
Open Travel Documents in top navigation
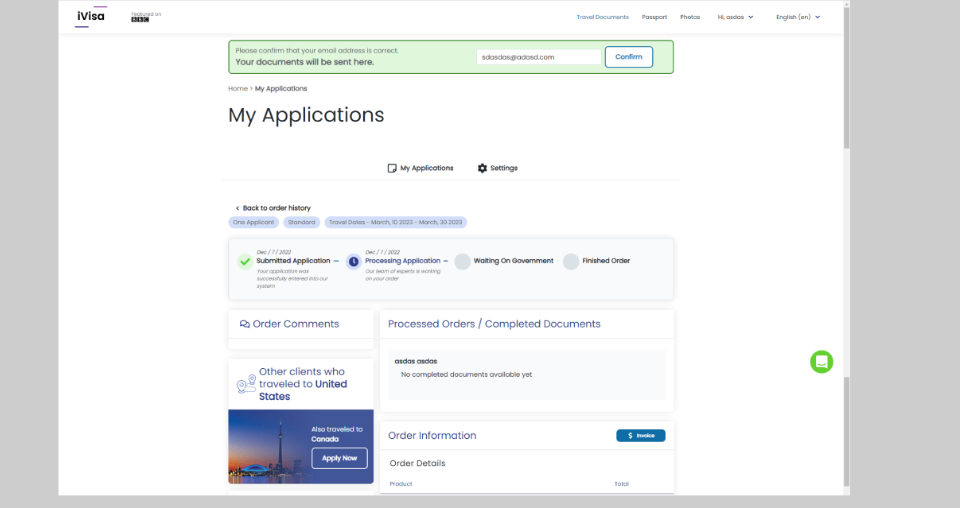click(x=602, y=17)
